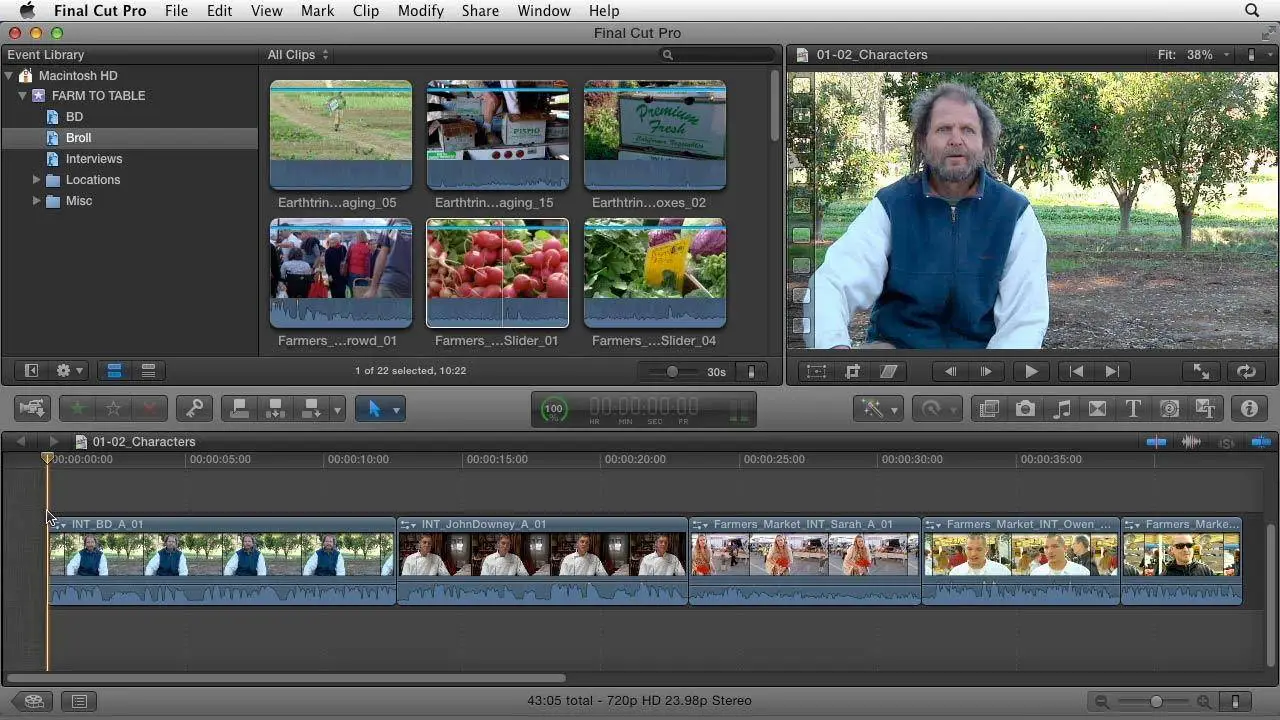The width and height of the screenshot is (1280, 720).
Task: Play viewer in full screen
Action: [1201, 372]
